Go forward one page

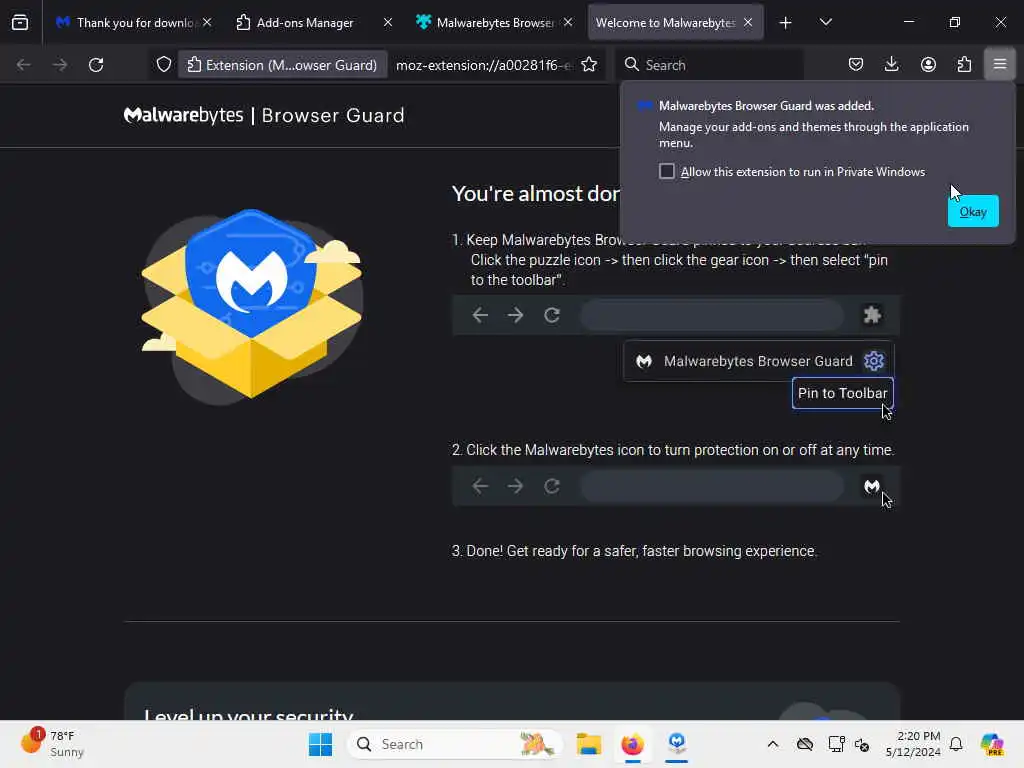click(x=59, y=64)
